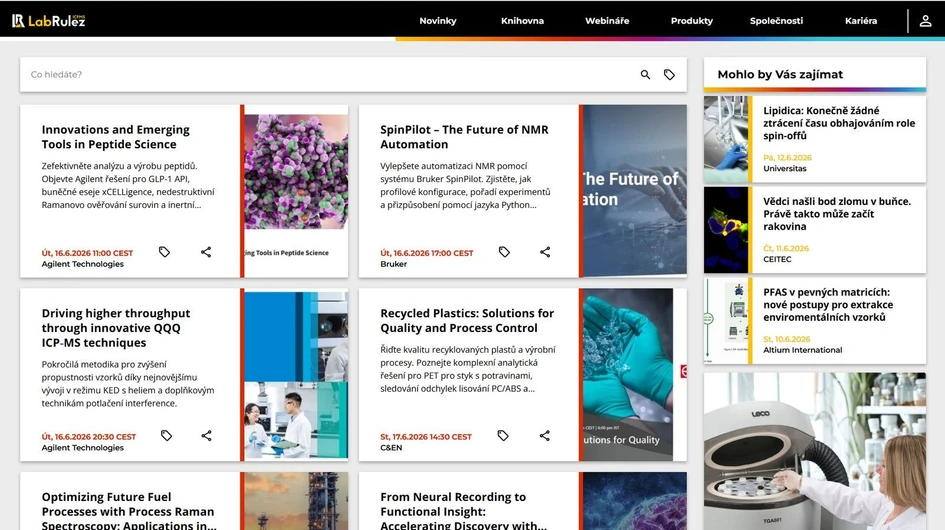
Task: Click the lab scientists ICP-MS thumbnail
Action: (296, 374)
